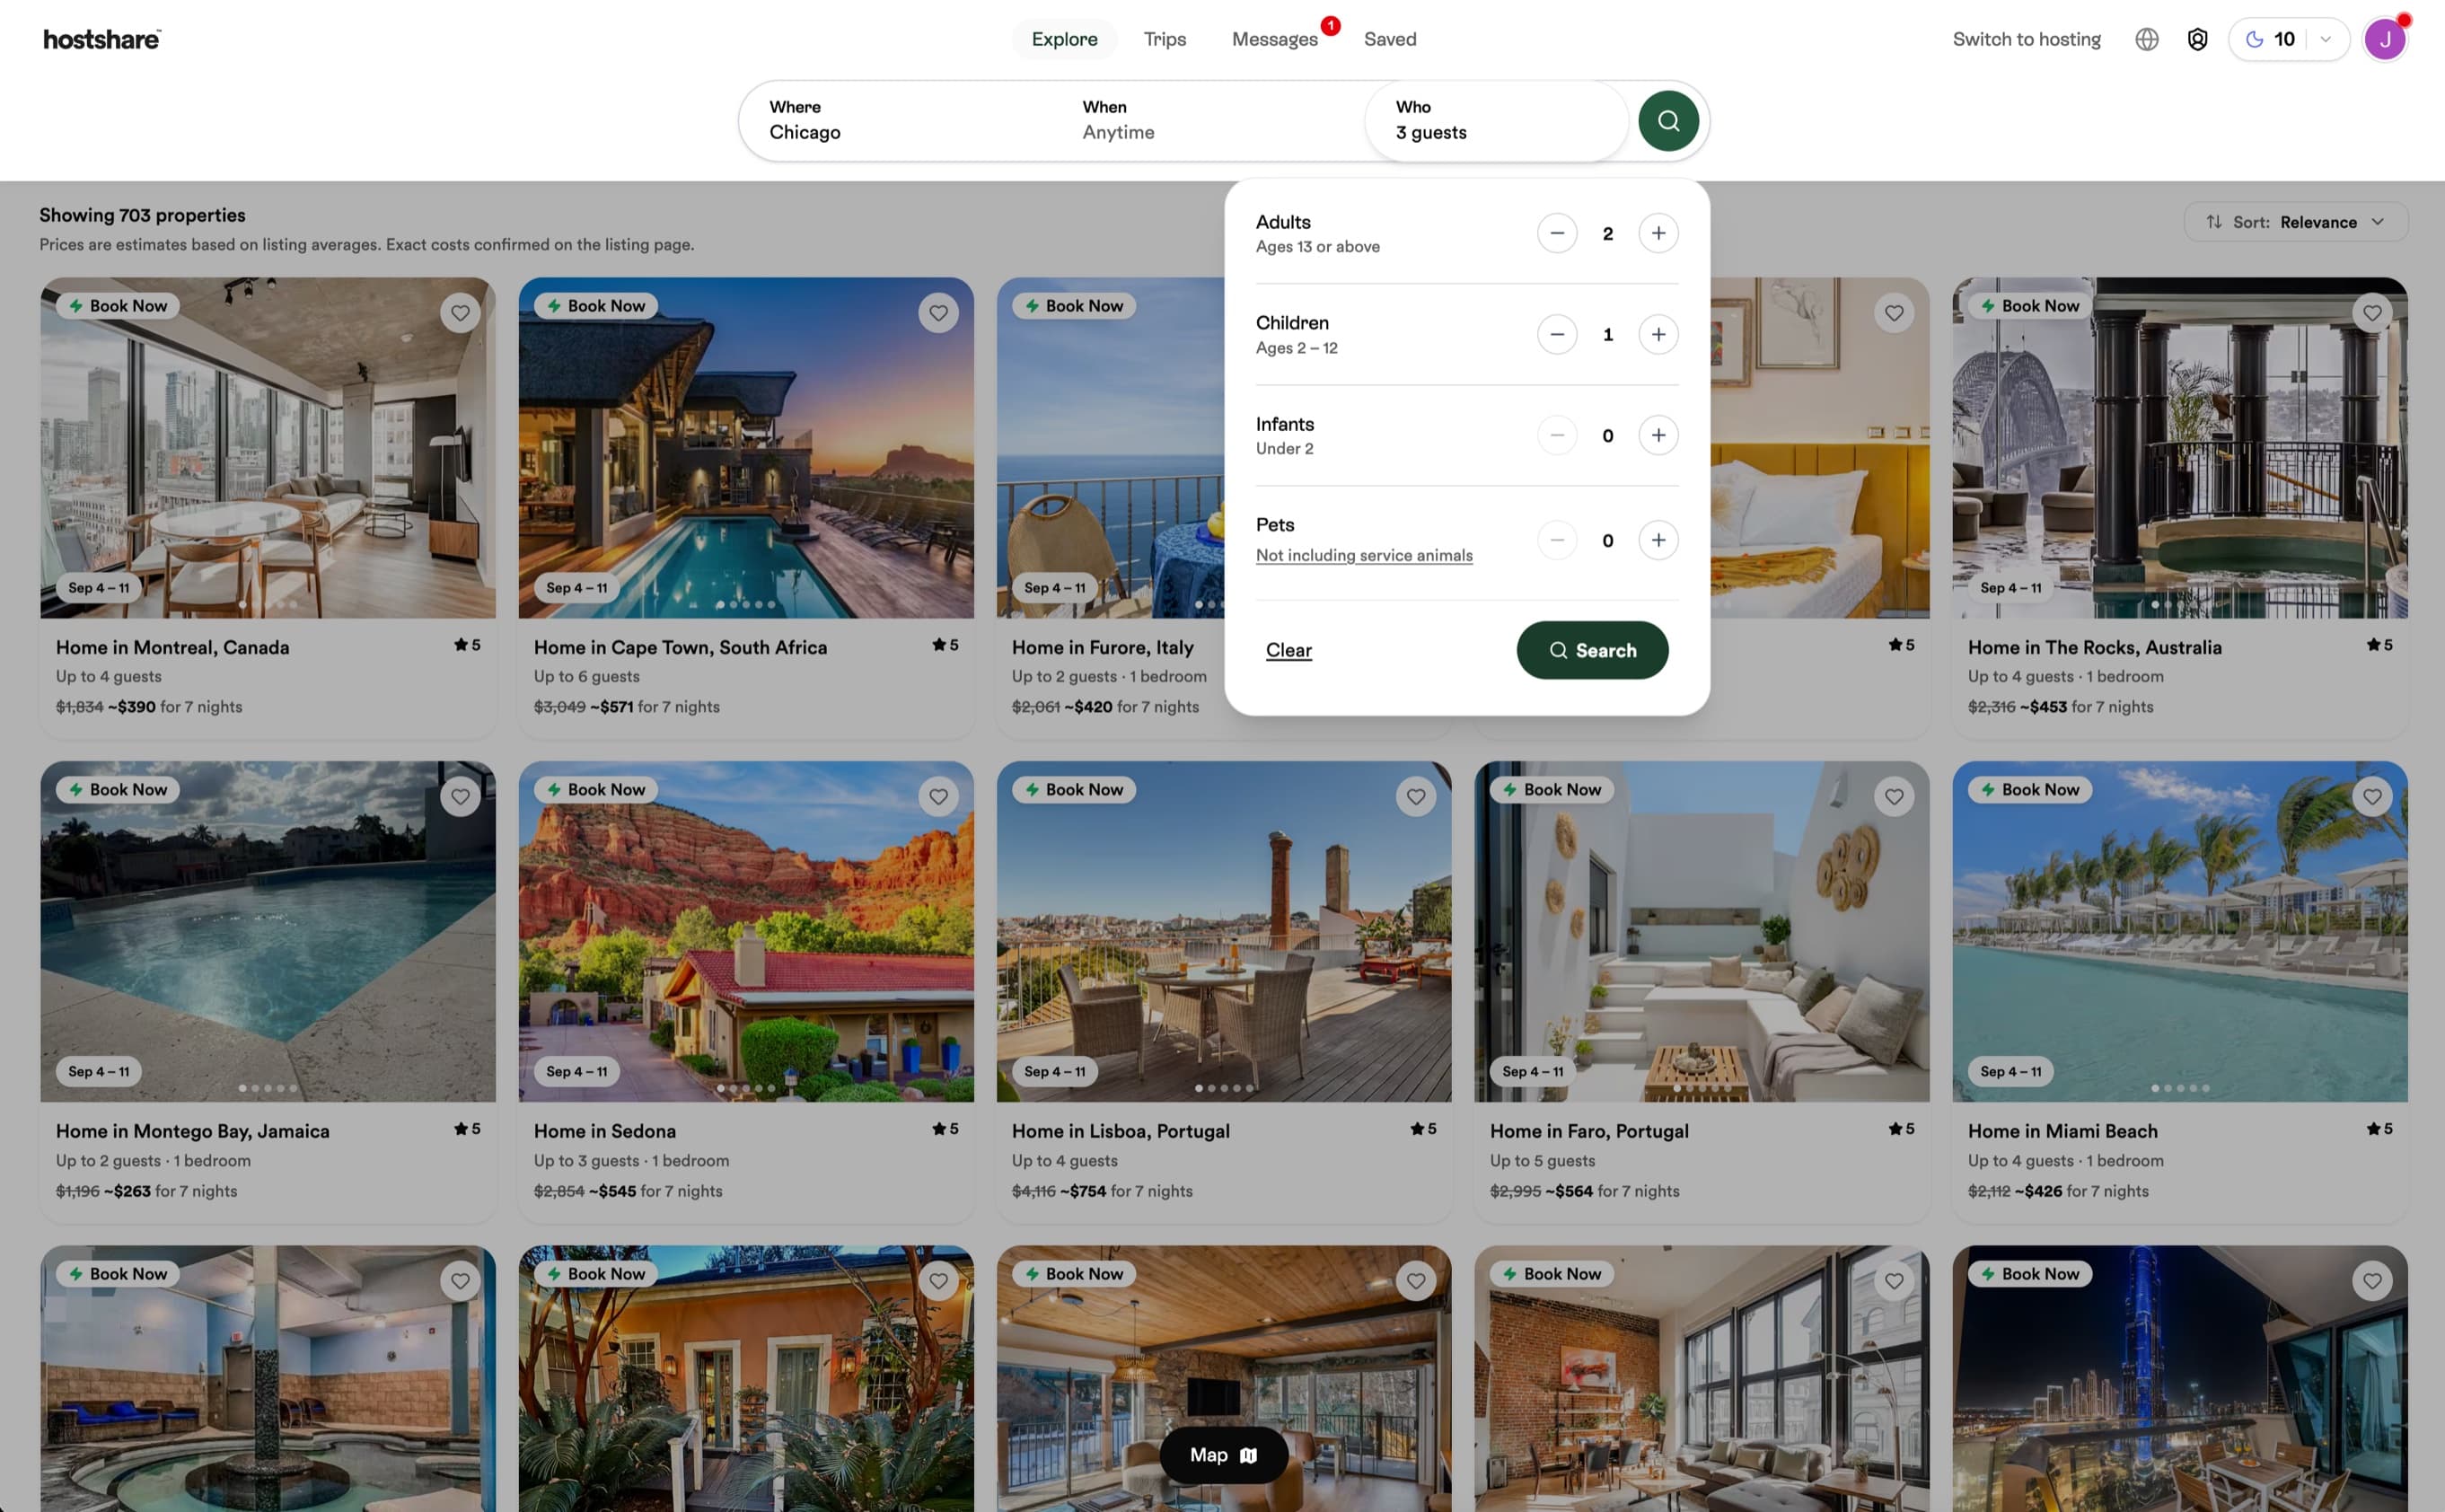The width and height of the screenshot is (2445, 1512).
Task: Click Book Now badge on Cape Town listing
Action: tap(596, 306)
